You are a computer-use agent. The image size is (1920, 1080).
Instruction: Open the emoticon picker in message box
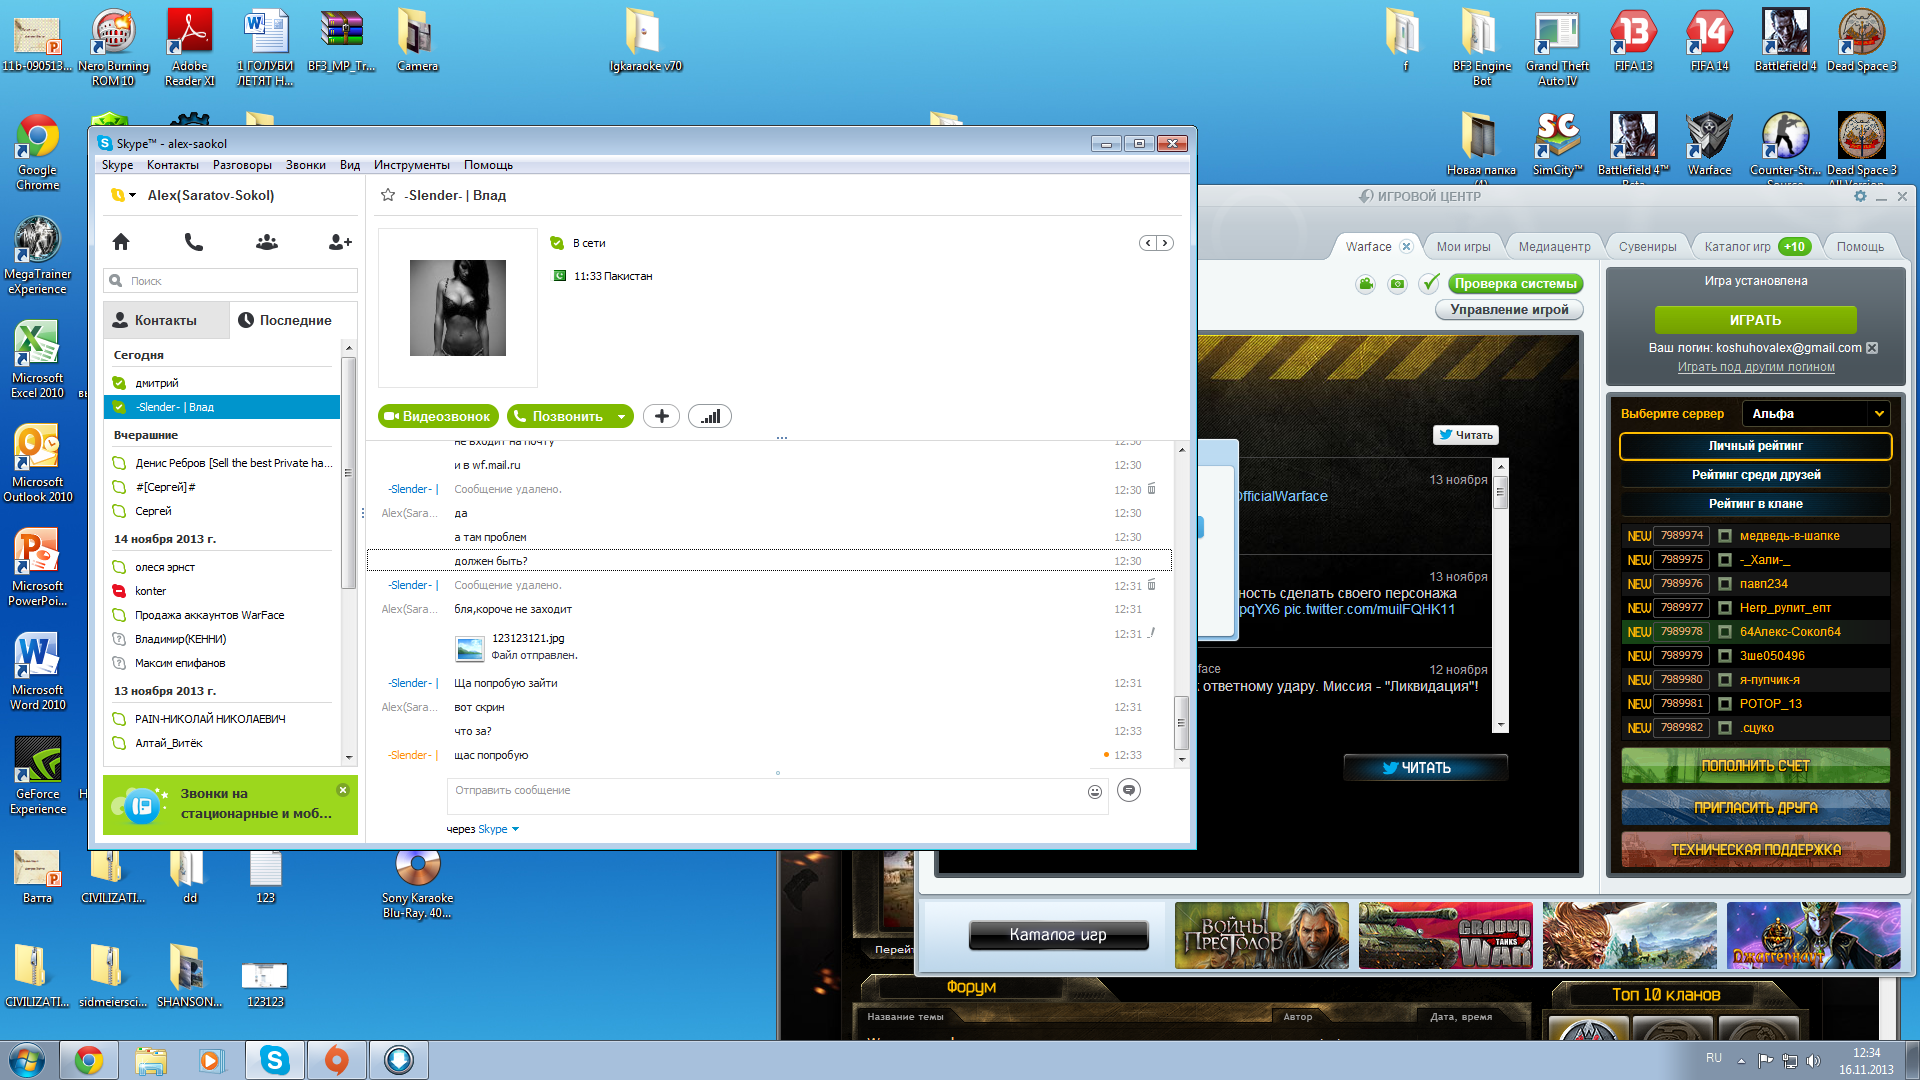tap(1095, 792)
